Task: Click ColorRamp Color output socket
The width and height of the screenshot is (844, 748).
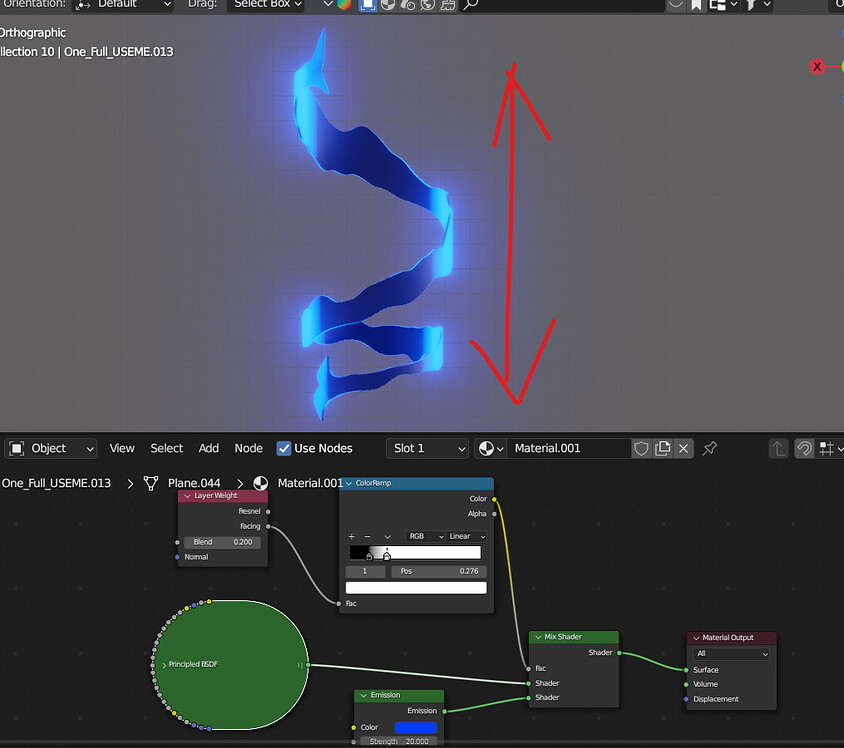Action: 494,499
